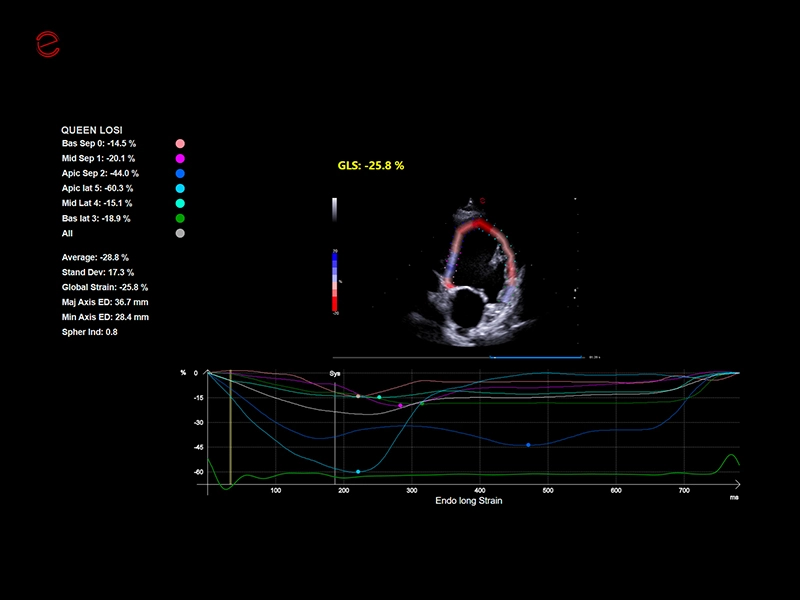Click the cyan peak point on the strain curve

[x=358, y=471]
